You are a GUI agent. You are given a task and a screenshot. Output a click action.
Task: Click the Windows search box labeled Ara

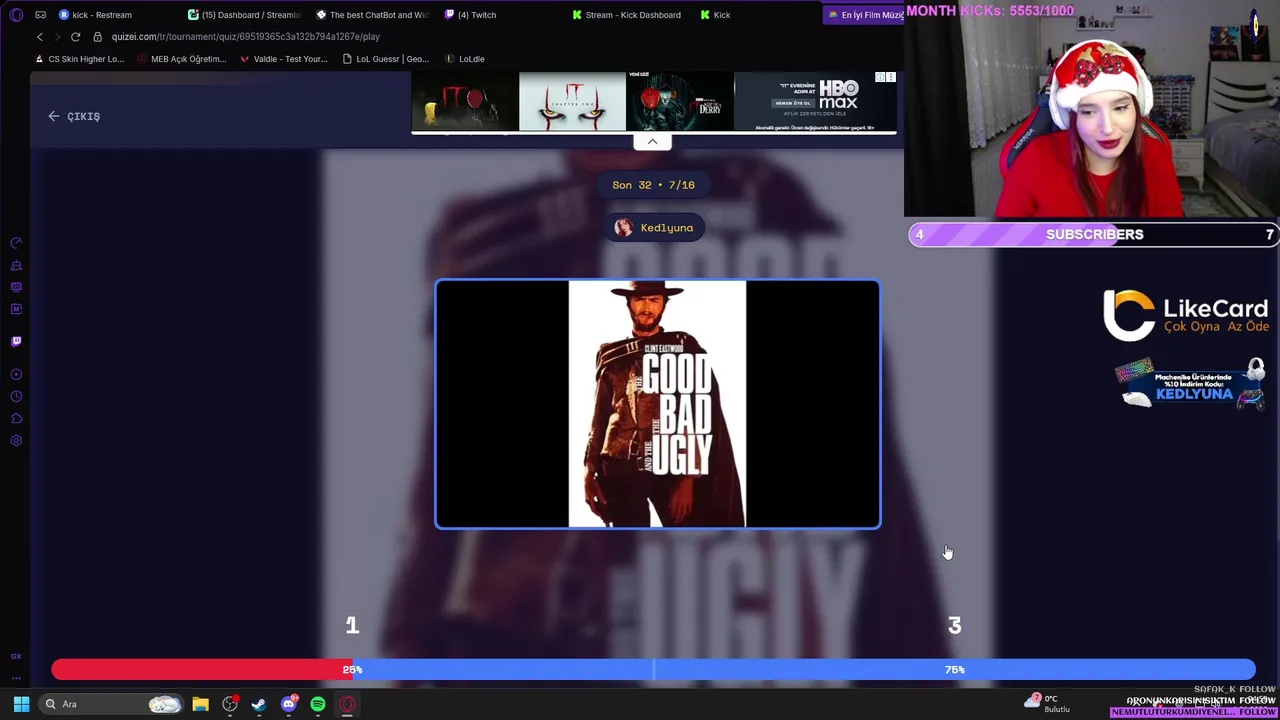[x=112, y=704]
